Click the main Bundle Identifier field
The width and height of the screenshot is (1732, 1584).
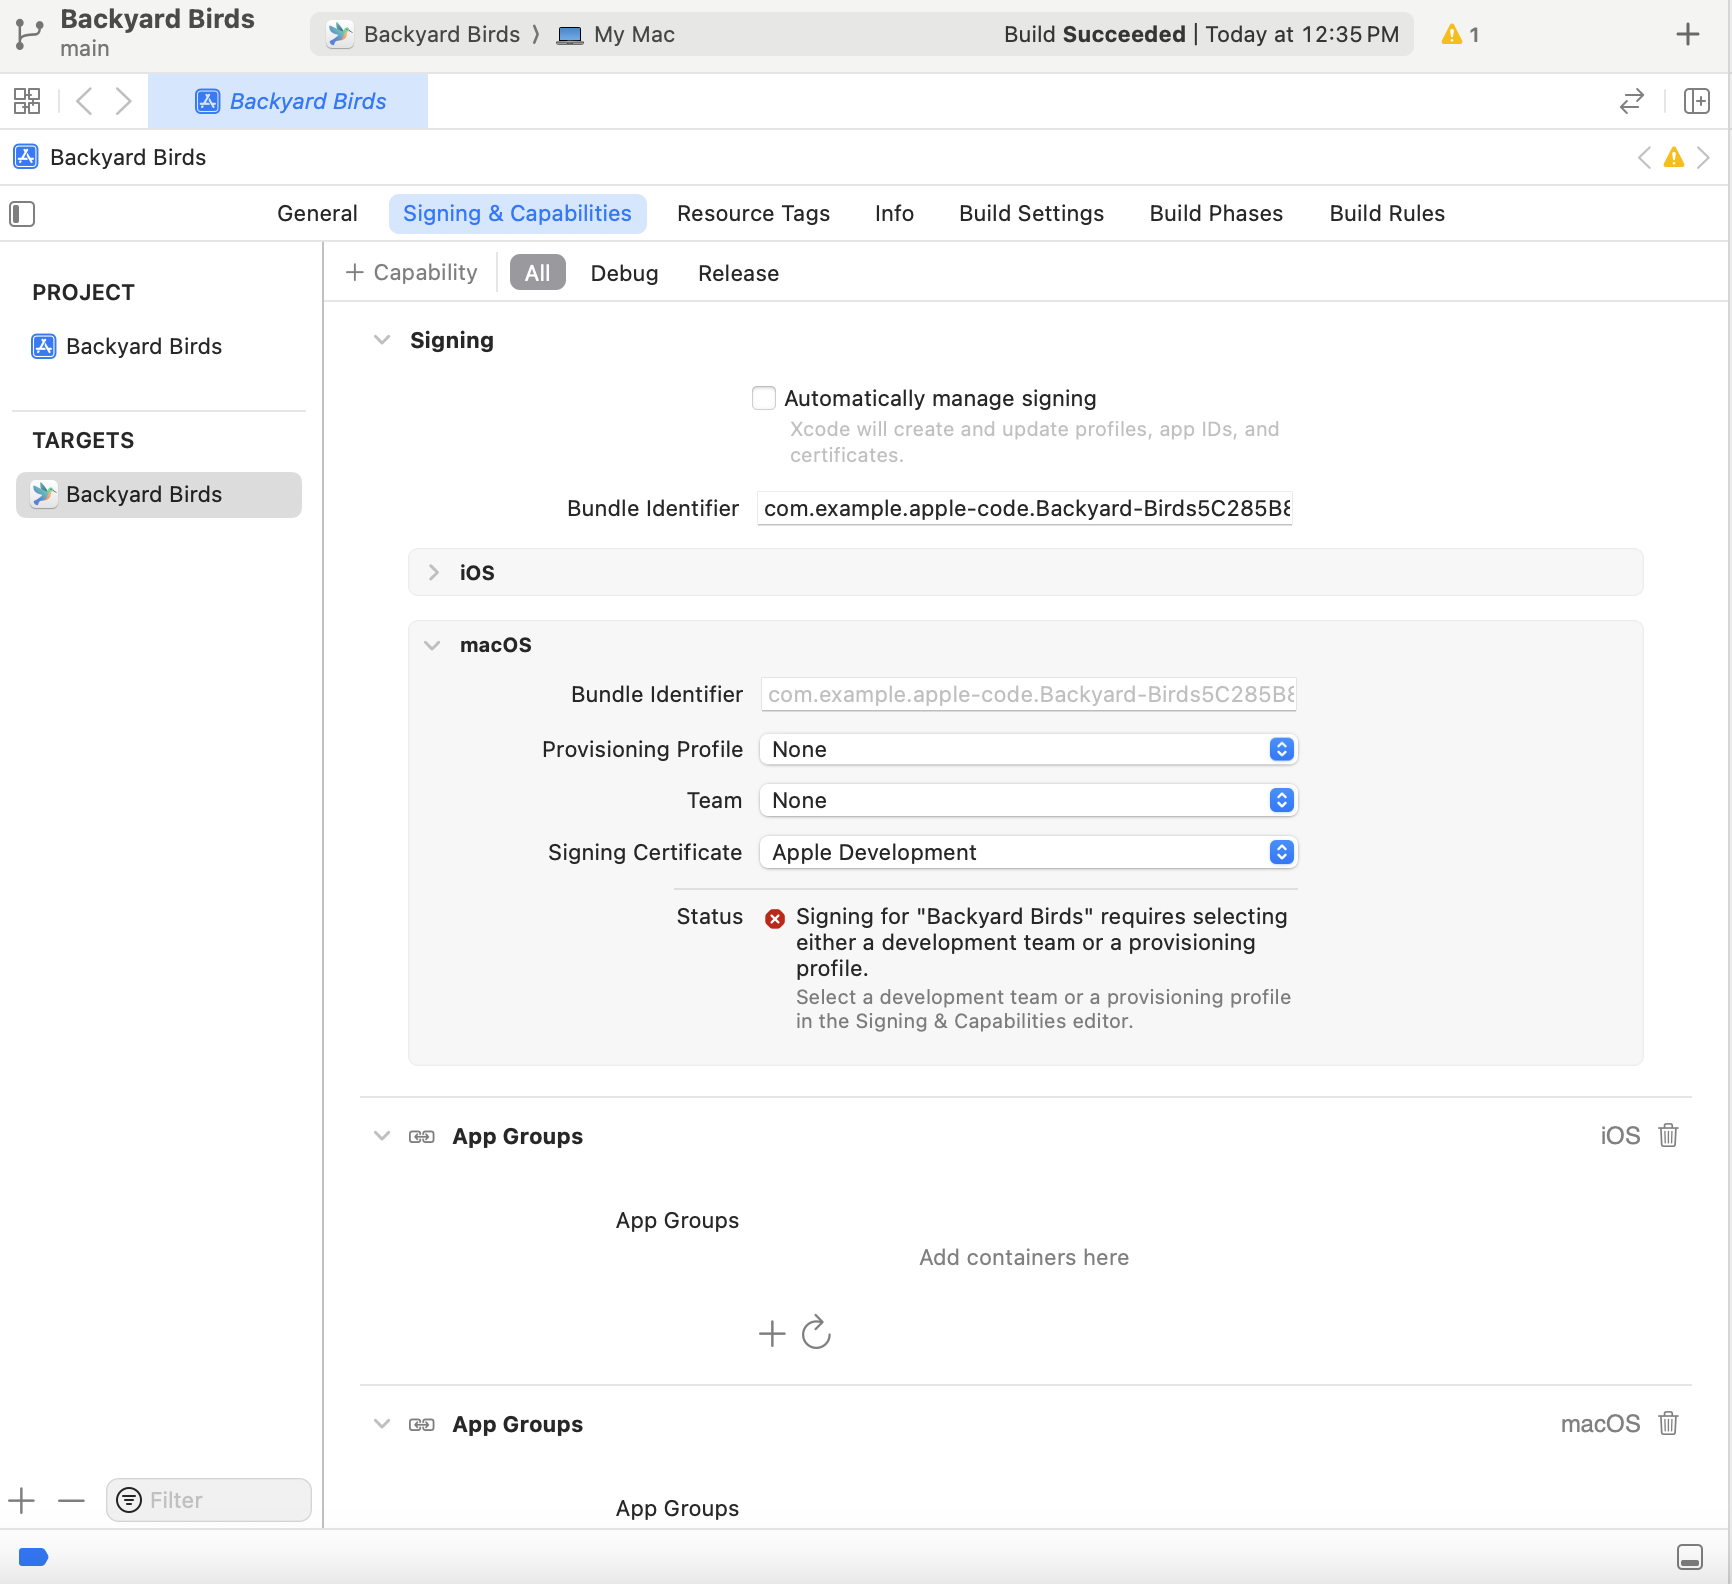pyautogui.click(x=1025, y=508)
